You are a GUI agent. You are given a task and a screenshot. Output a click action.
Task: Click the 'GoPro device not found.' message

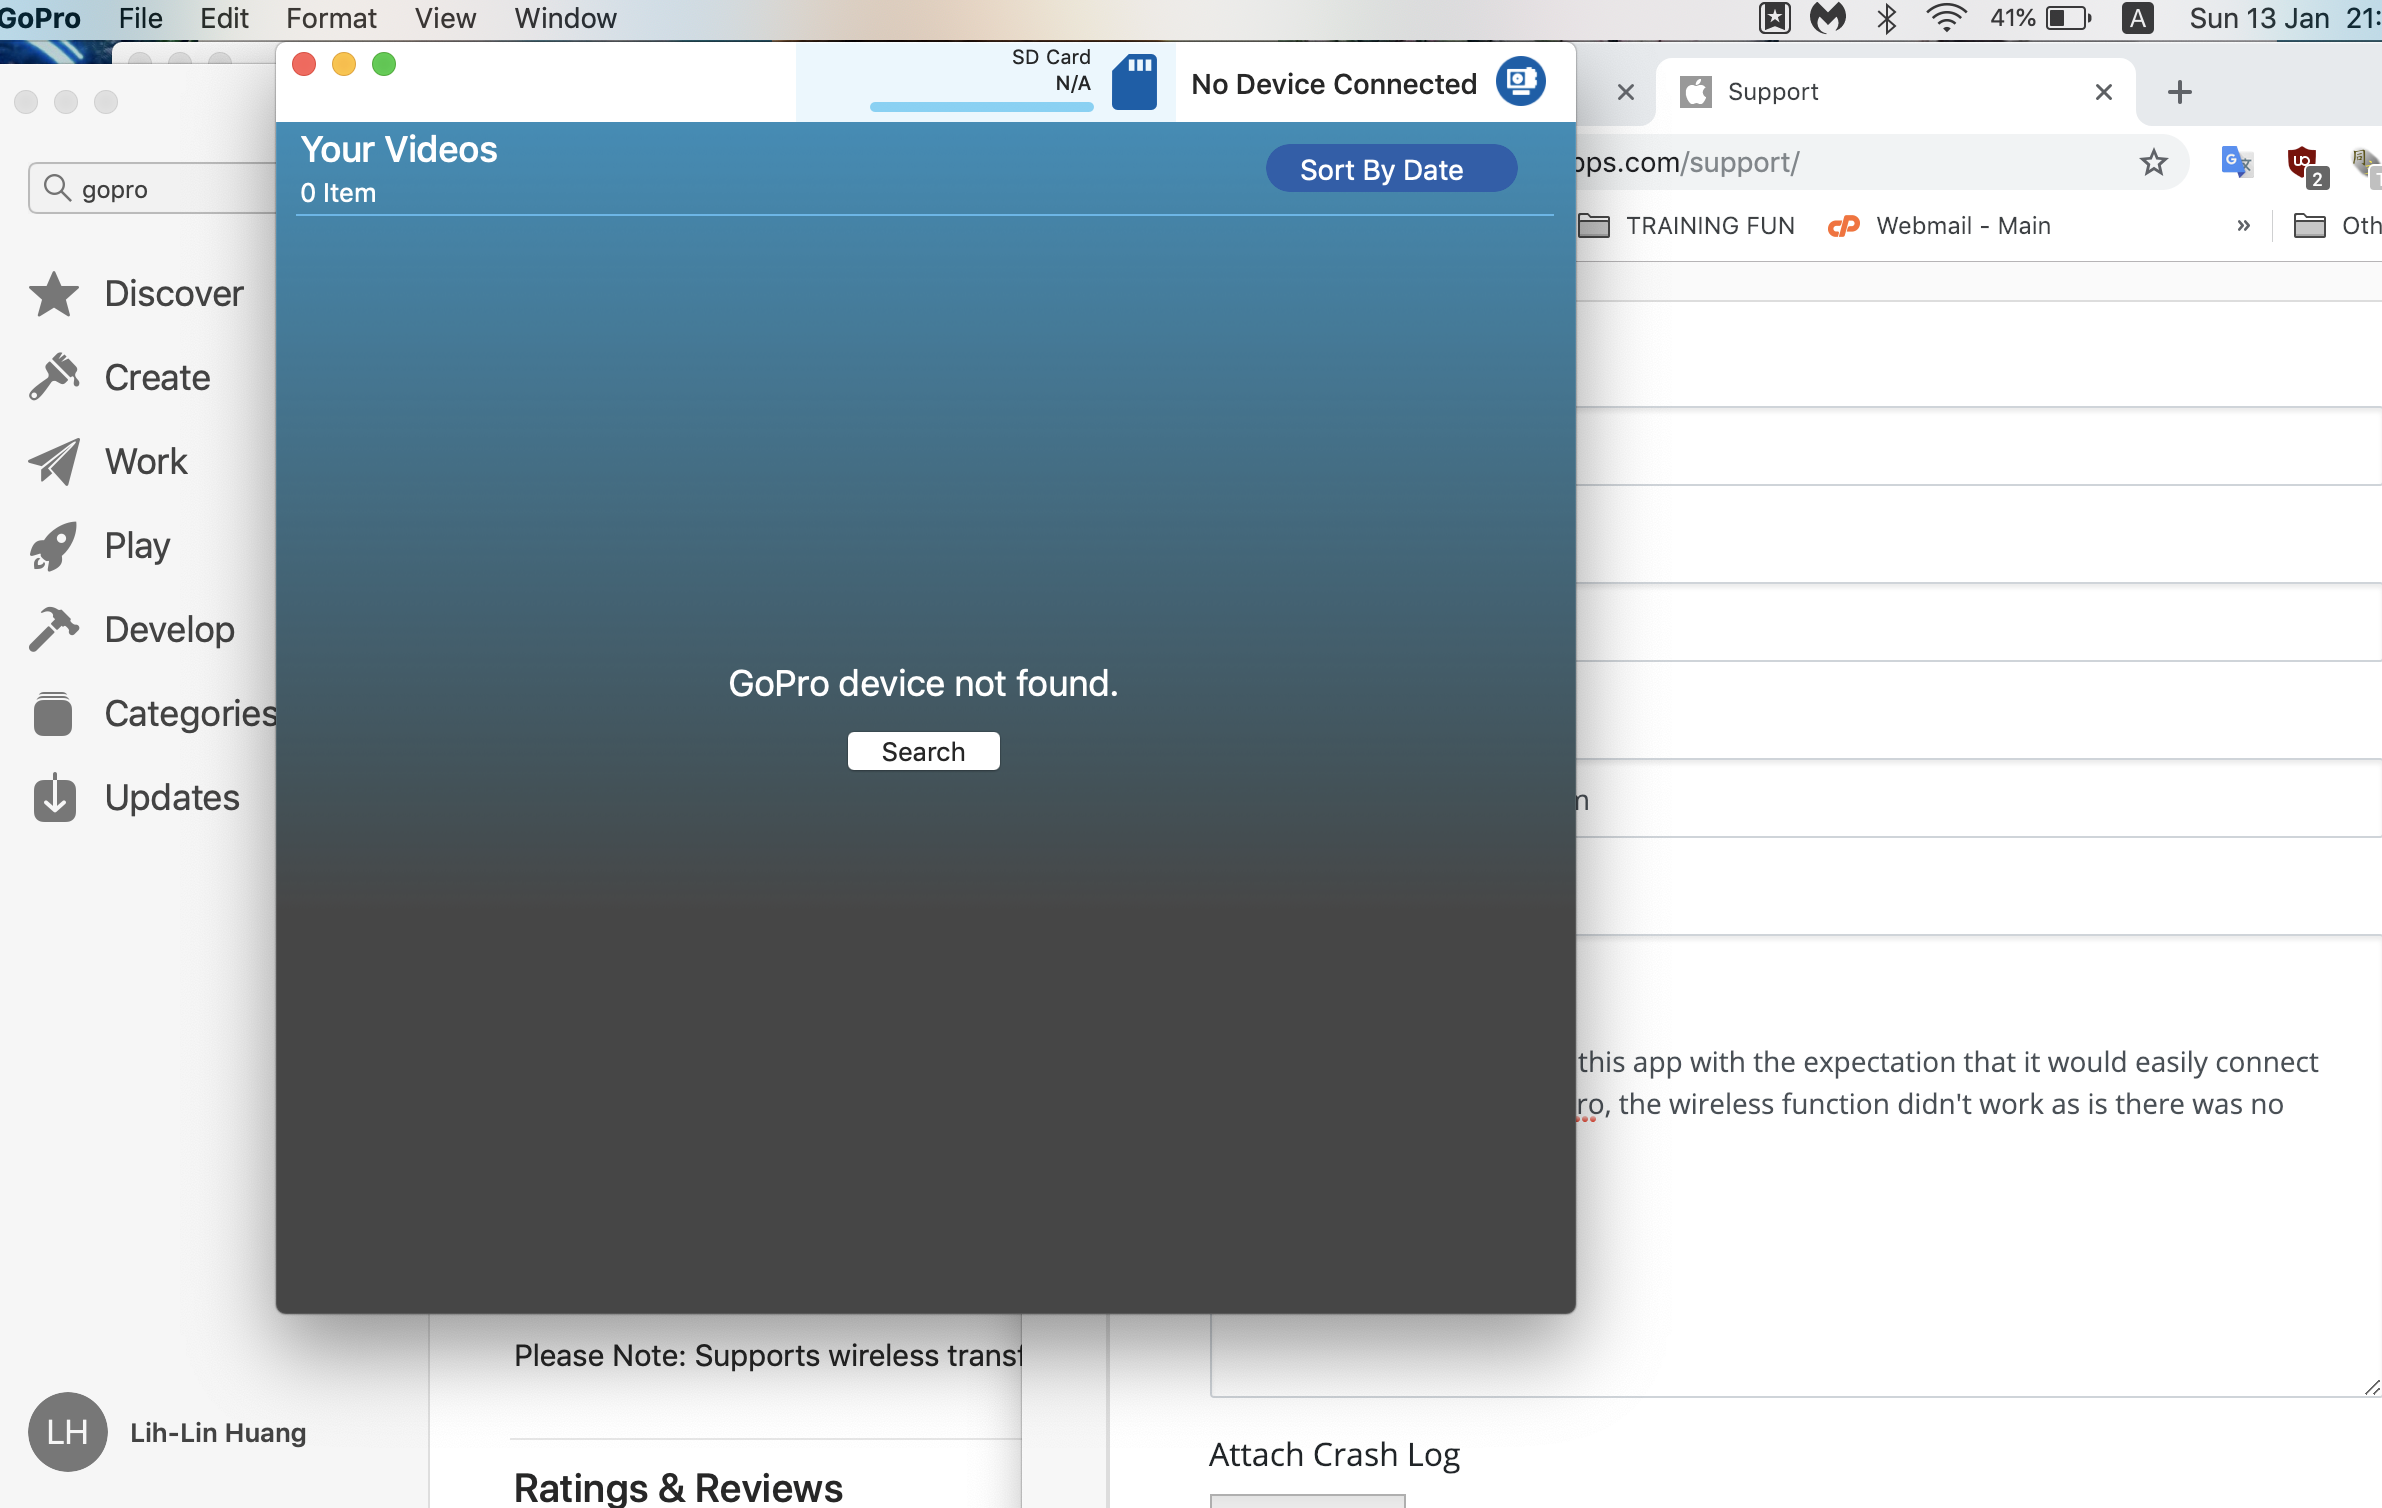923,684
